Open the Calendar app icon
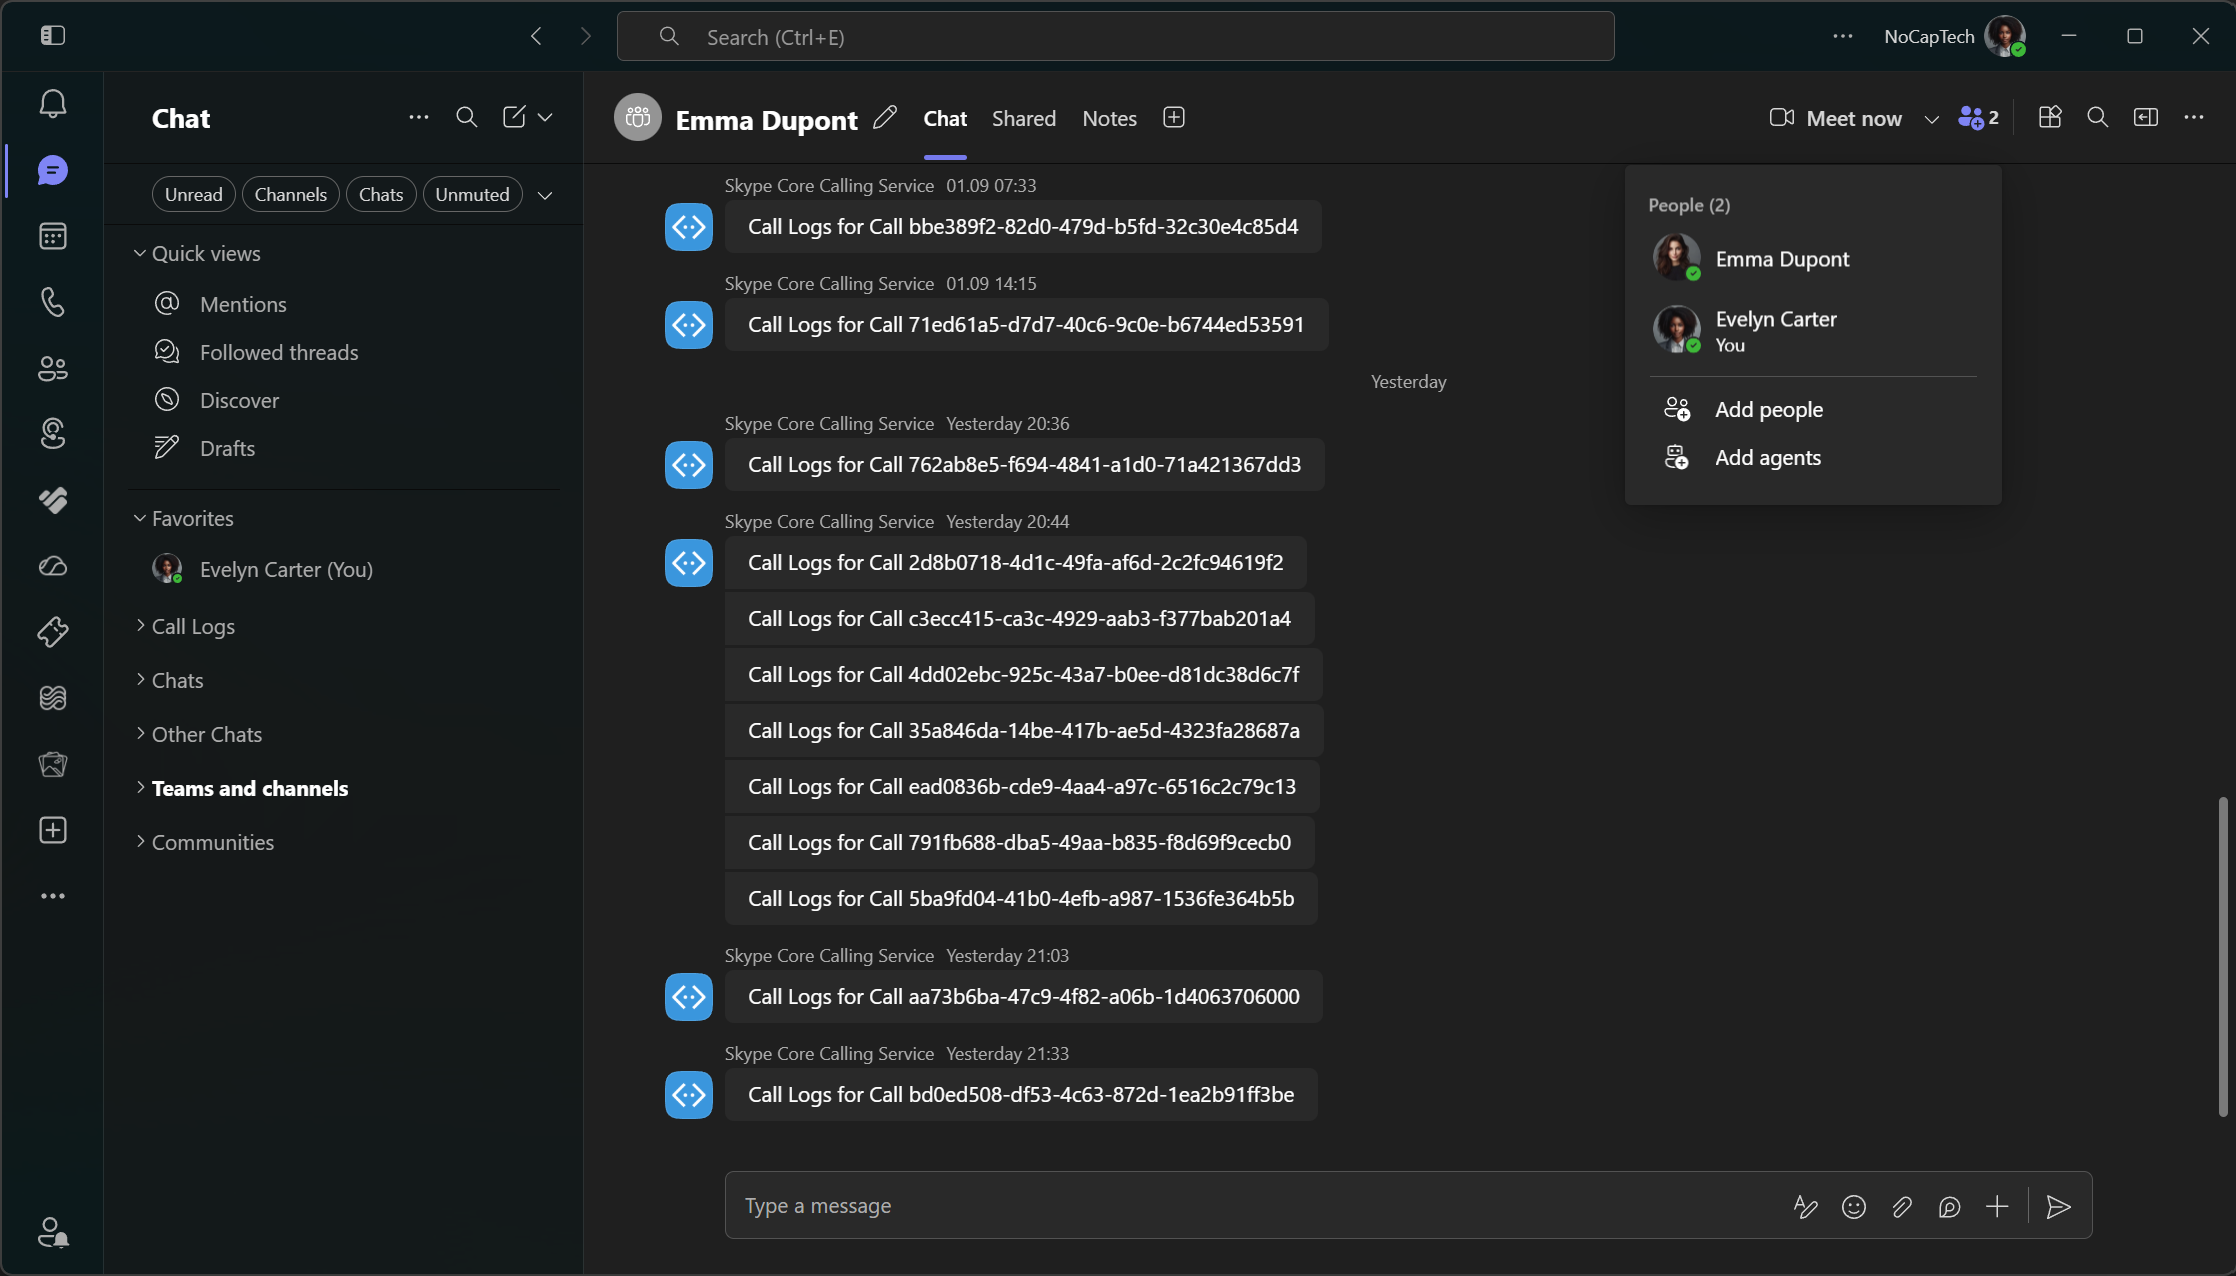The height and width of the screenshot is (1276, 2236). point(53,236)
